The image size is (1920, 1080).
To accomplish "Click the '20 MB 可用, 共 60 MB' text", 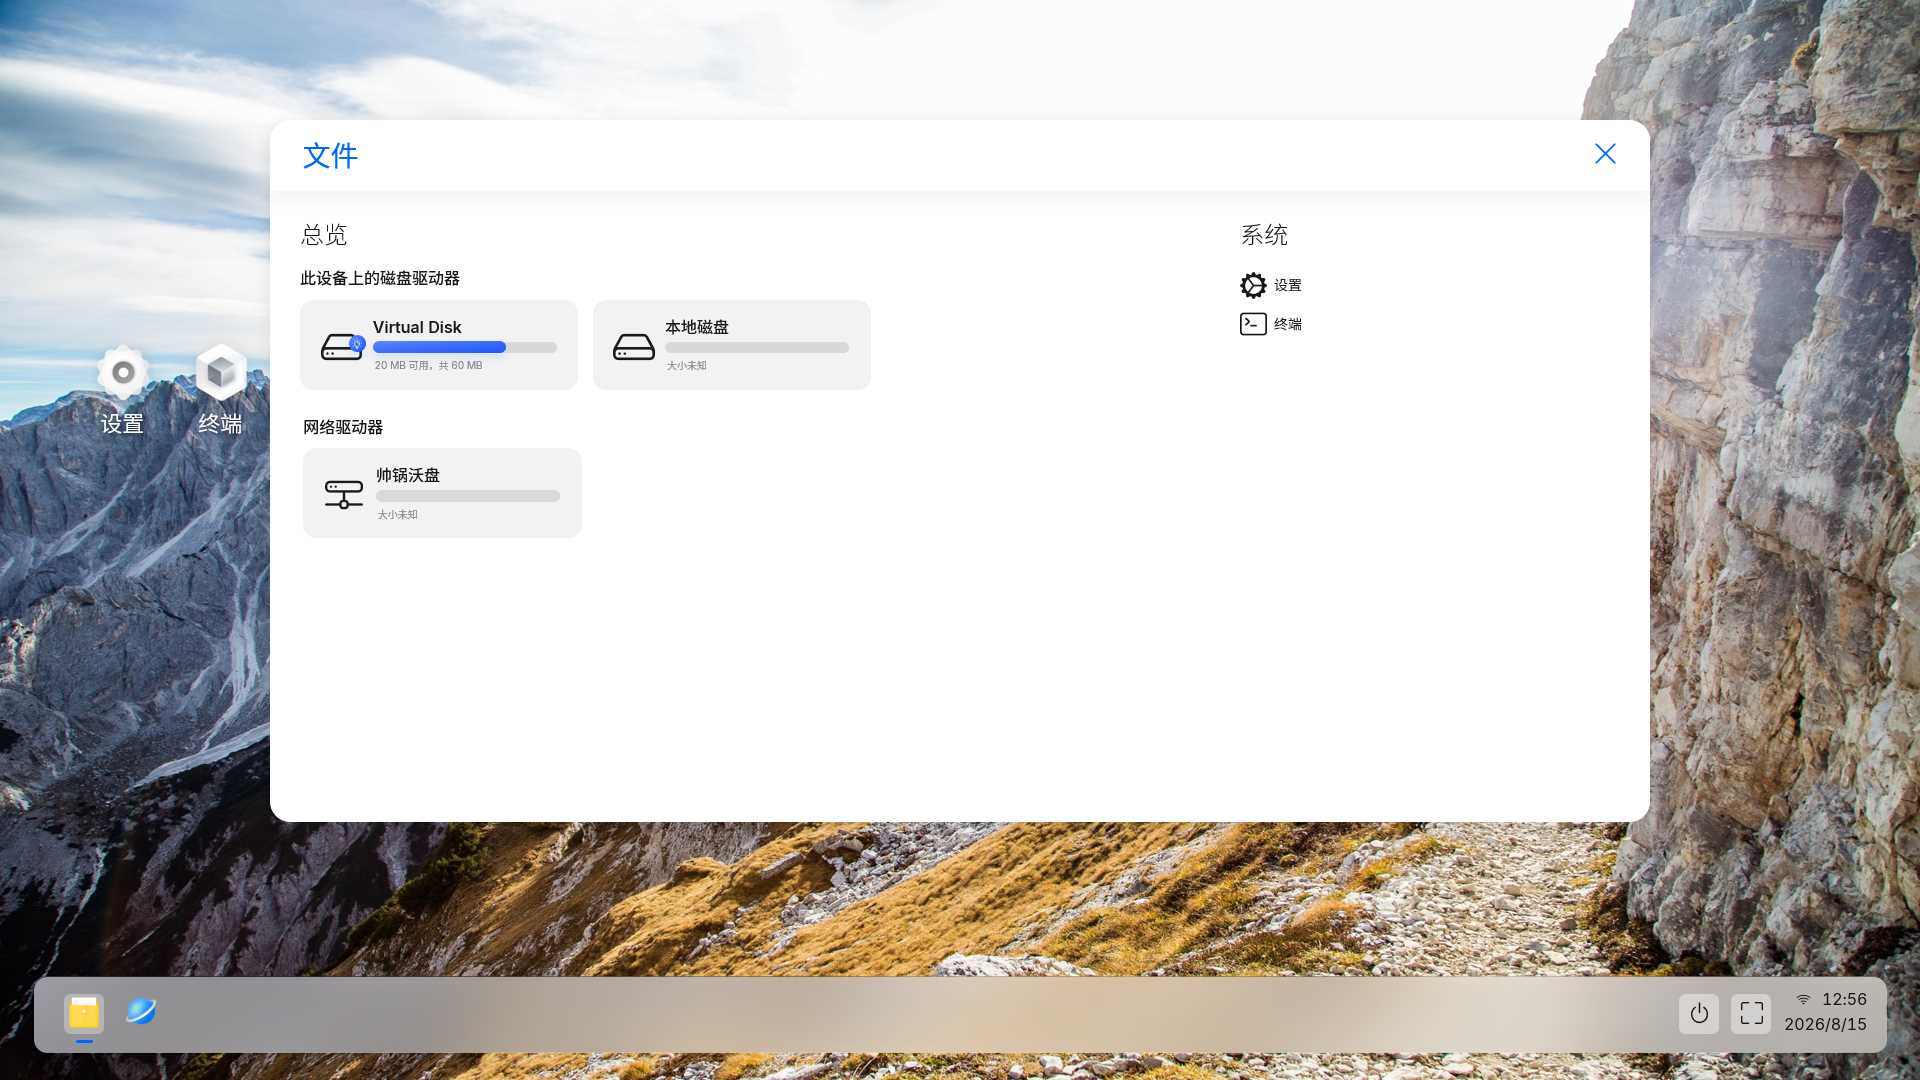I will coord(428,366).
